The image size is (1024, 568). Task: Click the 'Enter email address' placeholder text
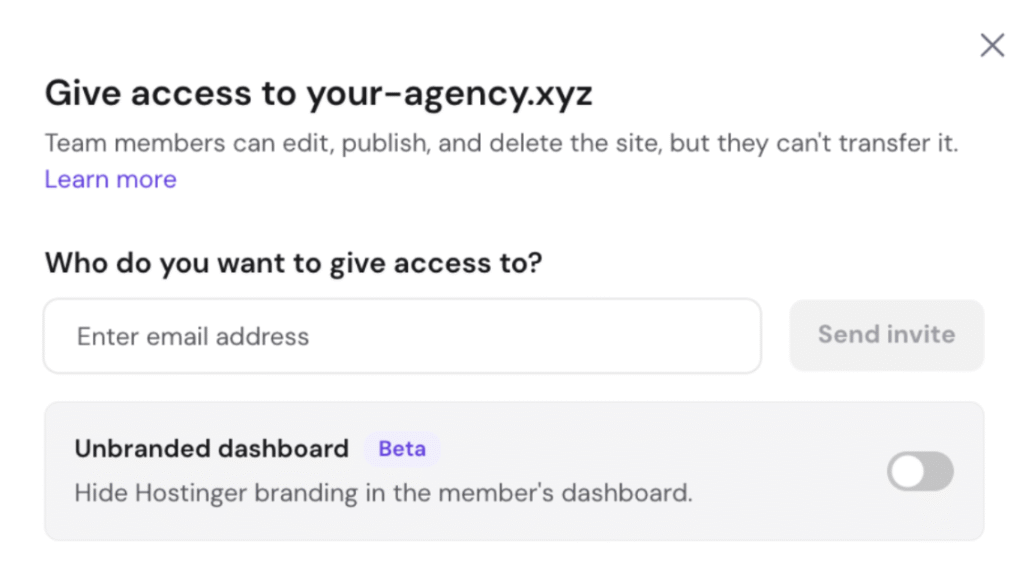pos(193,336)
